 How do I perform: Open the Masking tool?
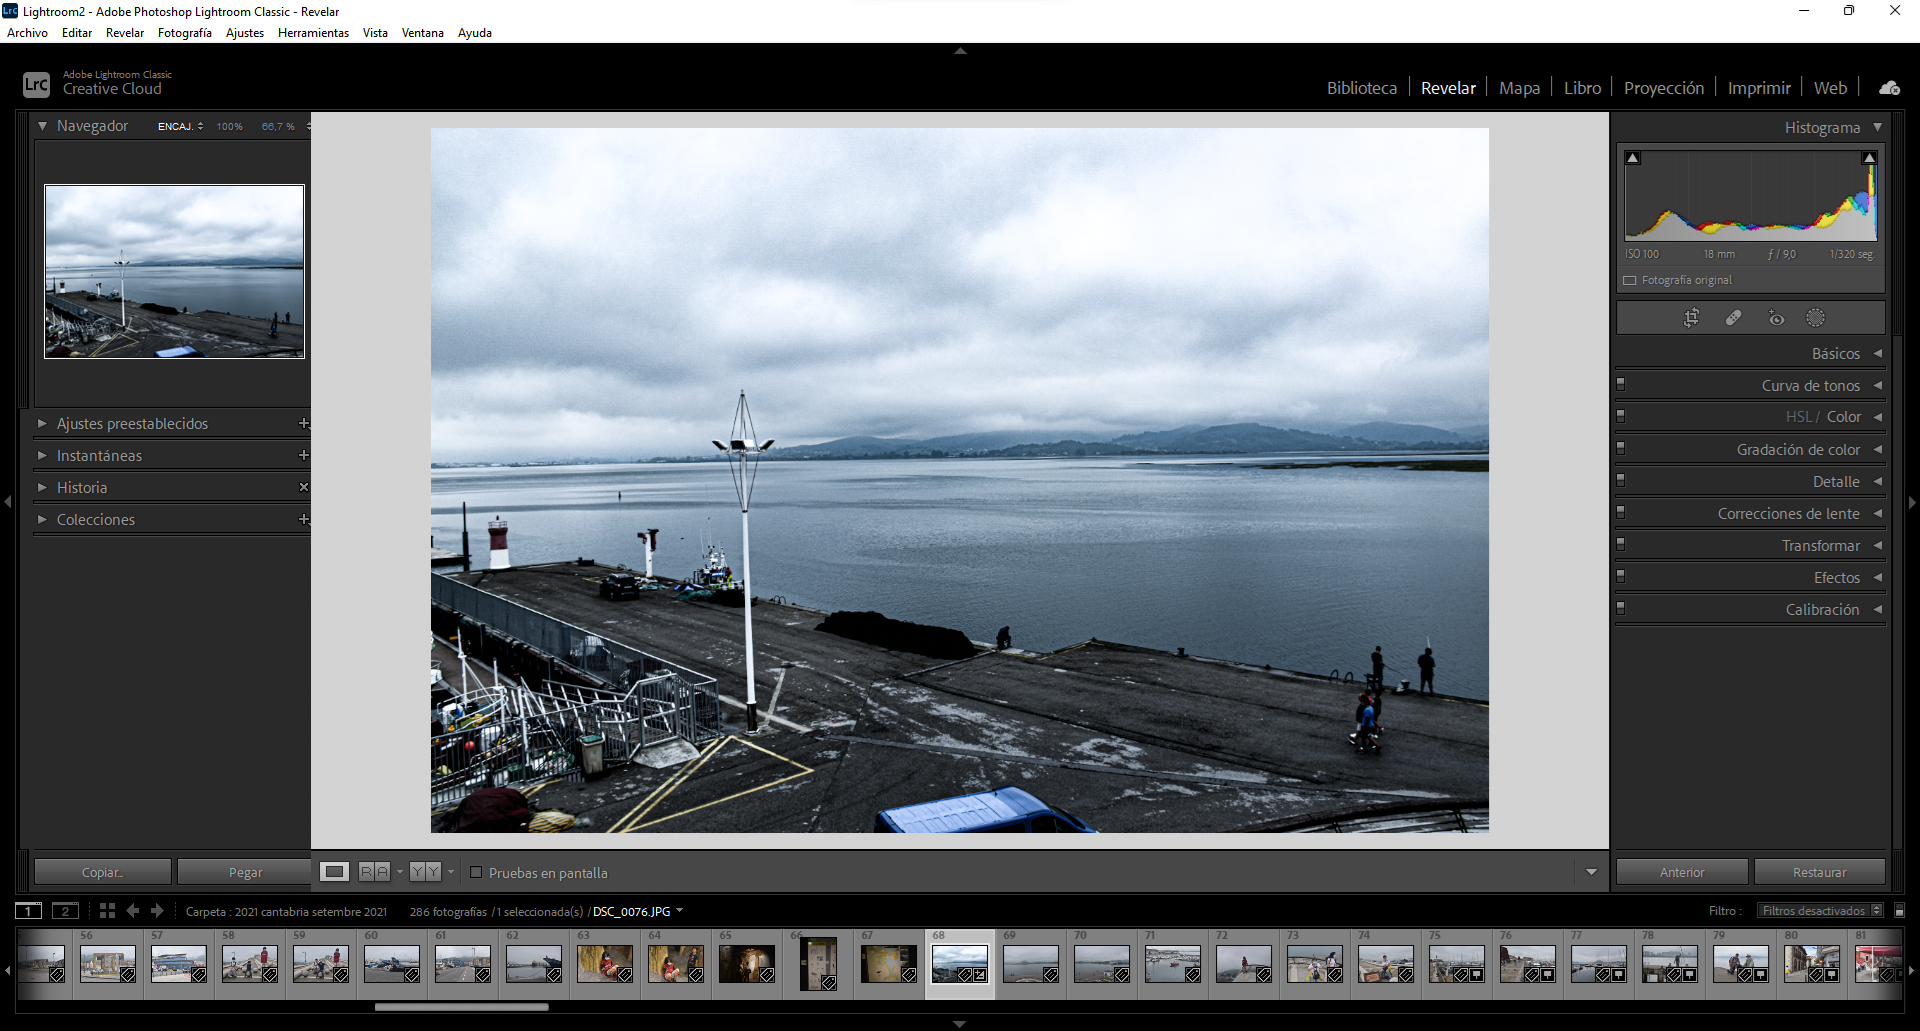click(x=1815, y=318)
